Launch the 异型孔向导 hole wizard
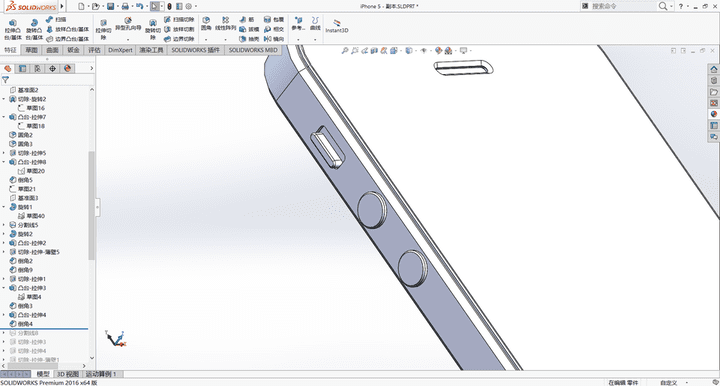720x386 pixels. click(128, 24)
